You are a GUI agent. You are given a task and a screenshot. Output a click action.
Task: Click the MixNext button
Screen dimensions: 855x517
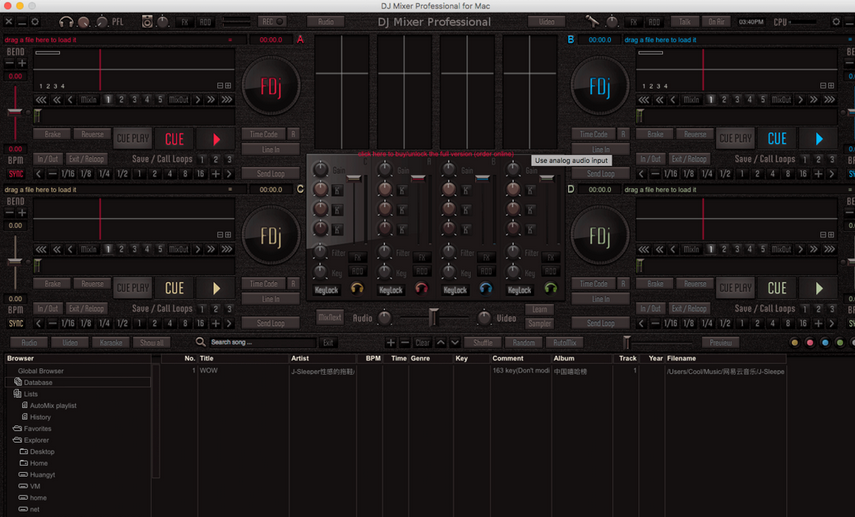[x=329, y=317]
